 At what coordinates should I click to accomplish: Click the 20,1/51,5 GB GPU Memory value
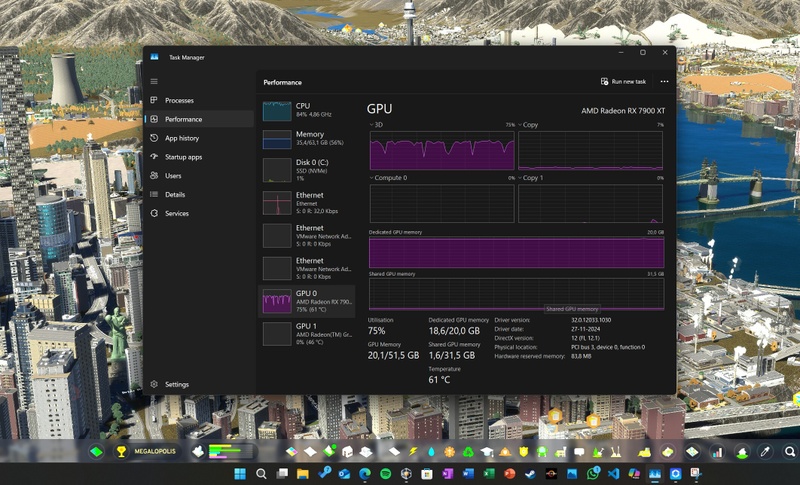pyautogui.click(x=393, y=355)
